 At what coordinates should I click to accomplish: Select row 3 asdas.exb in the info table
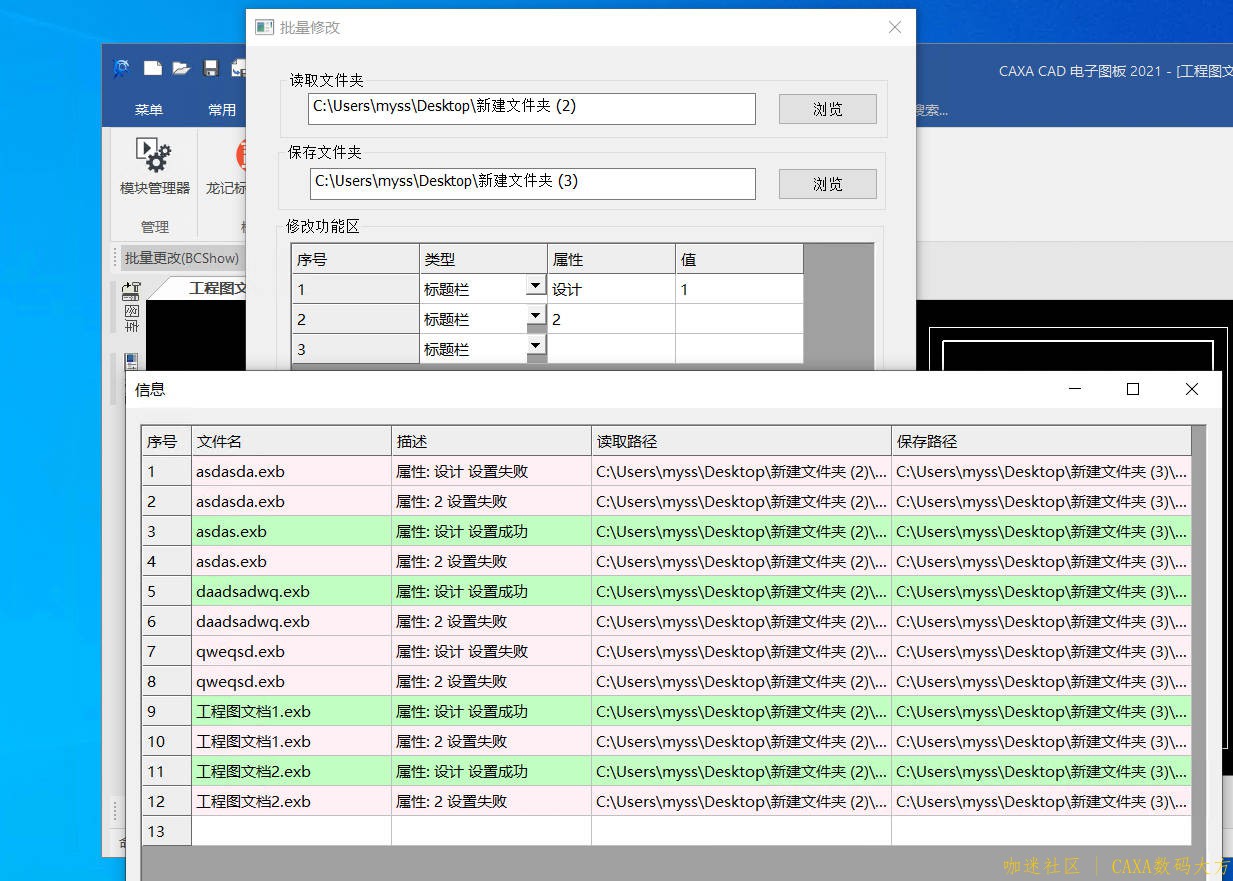[x=290, y=532]
